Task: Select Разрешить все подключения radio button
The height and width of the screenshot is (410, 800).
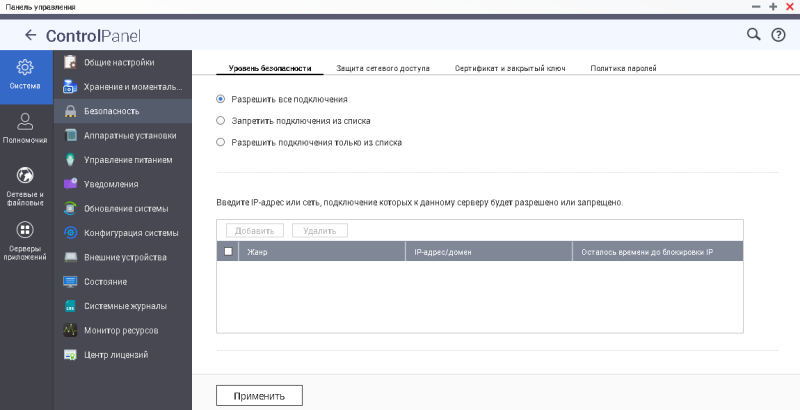Action: 220,99
